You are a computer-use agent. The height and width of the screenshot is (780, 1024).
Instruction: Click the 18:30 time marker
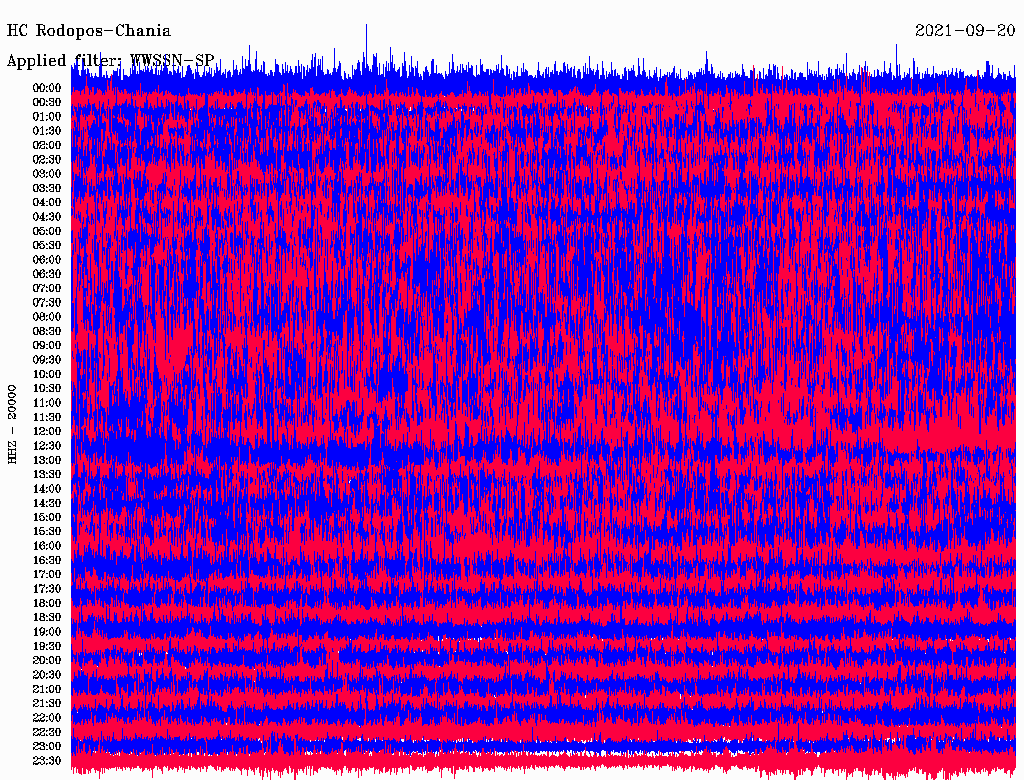click(47, 618)
